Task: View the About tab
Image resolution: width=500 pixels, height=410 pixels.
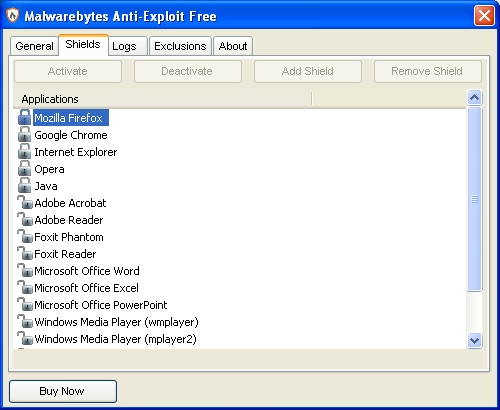Action: point(233,46)
